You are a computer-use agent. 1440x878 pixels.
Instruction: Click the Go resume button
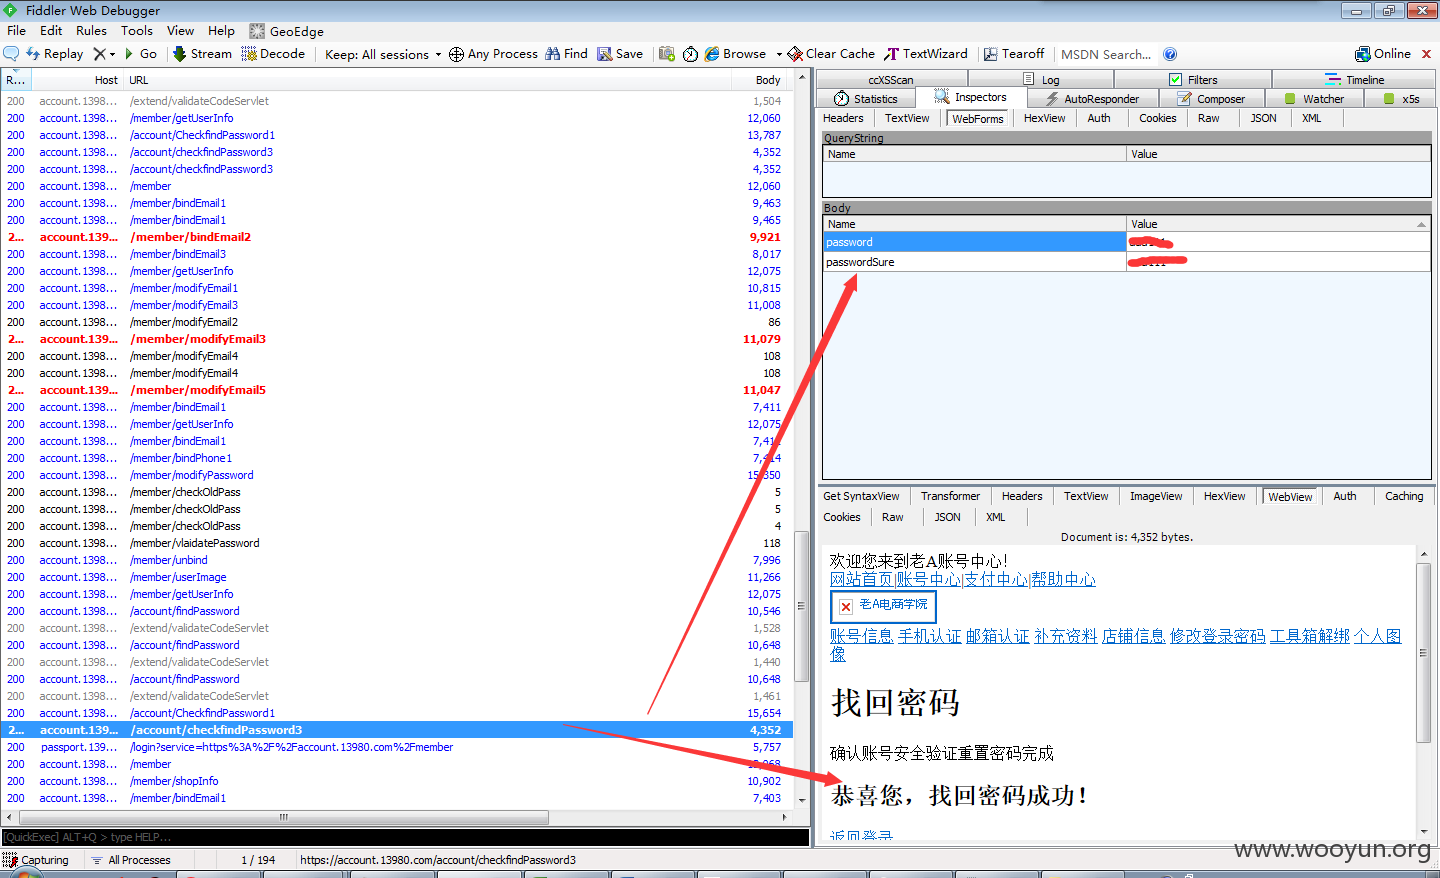pyautogui.click(x=140, y=54)
